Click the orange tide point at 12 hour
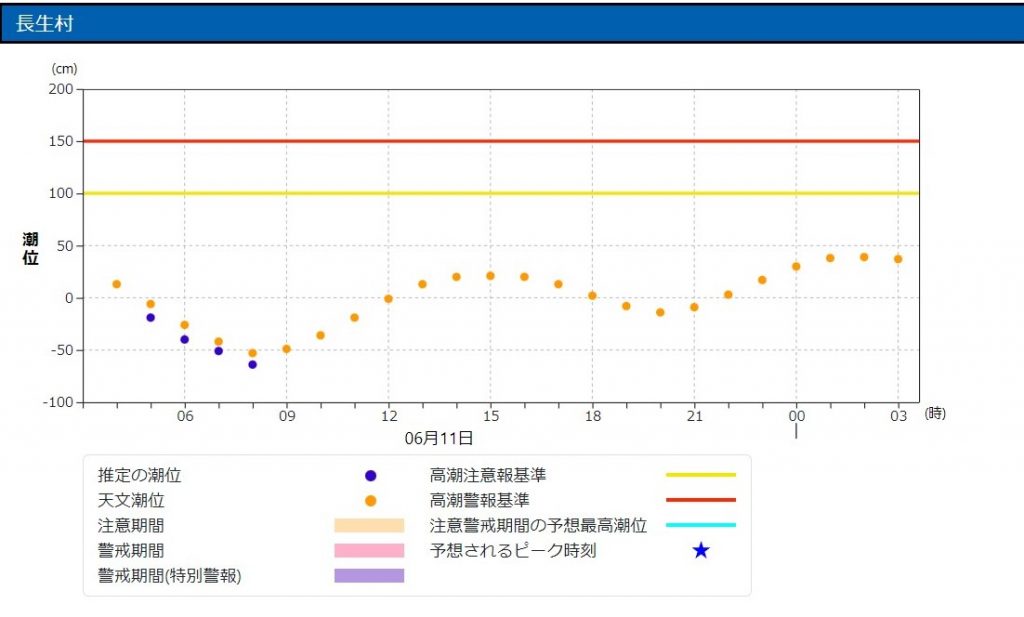 tap(389, 299)
